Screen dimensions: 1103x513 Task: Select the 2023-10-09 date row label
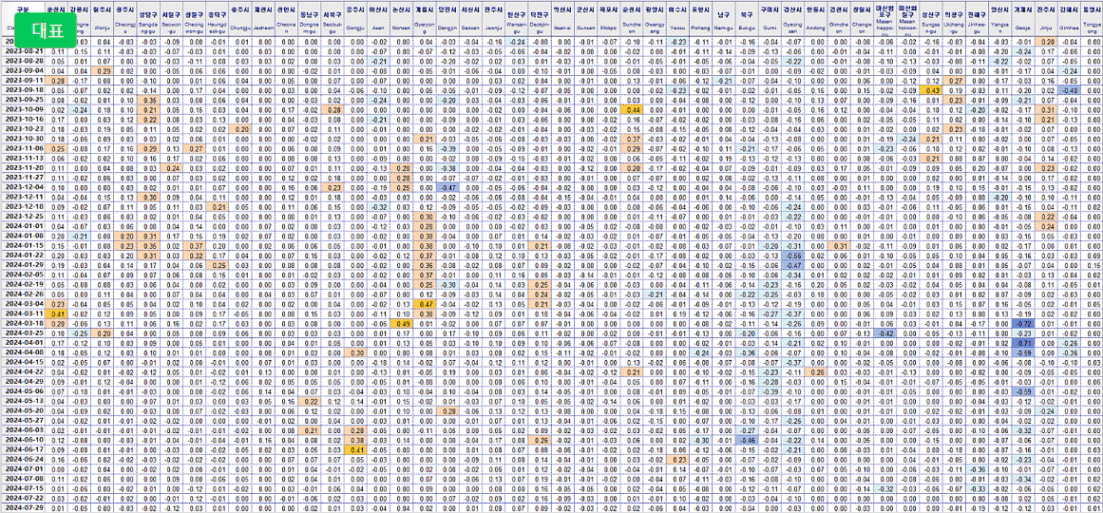[x=24, y=110]
